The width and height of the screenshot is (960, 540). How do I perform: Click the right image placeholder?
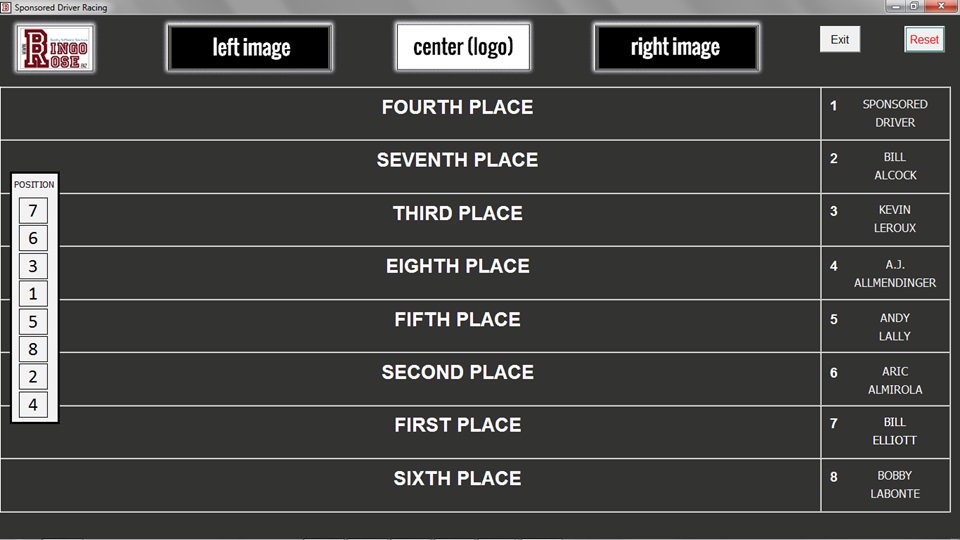point(675,47)
